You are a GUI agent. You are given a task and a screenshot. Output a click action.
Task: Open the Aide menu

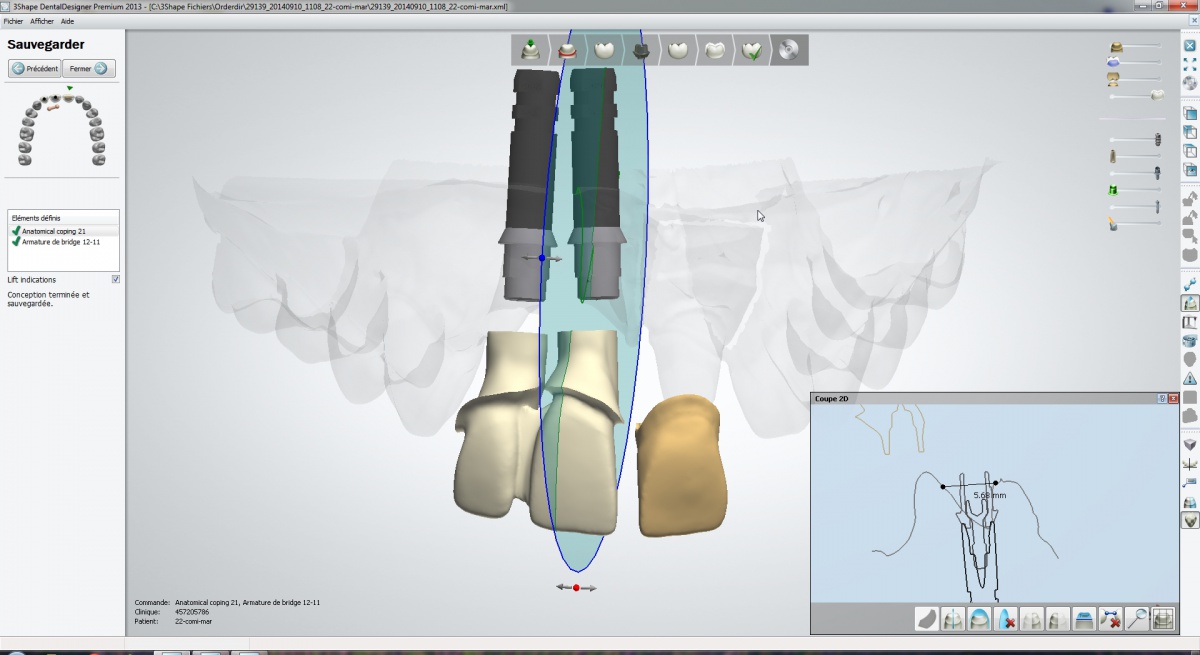[x=67, y=21]
